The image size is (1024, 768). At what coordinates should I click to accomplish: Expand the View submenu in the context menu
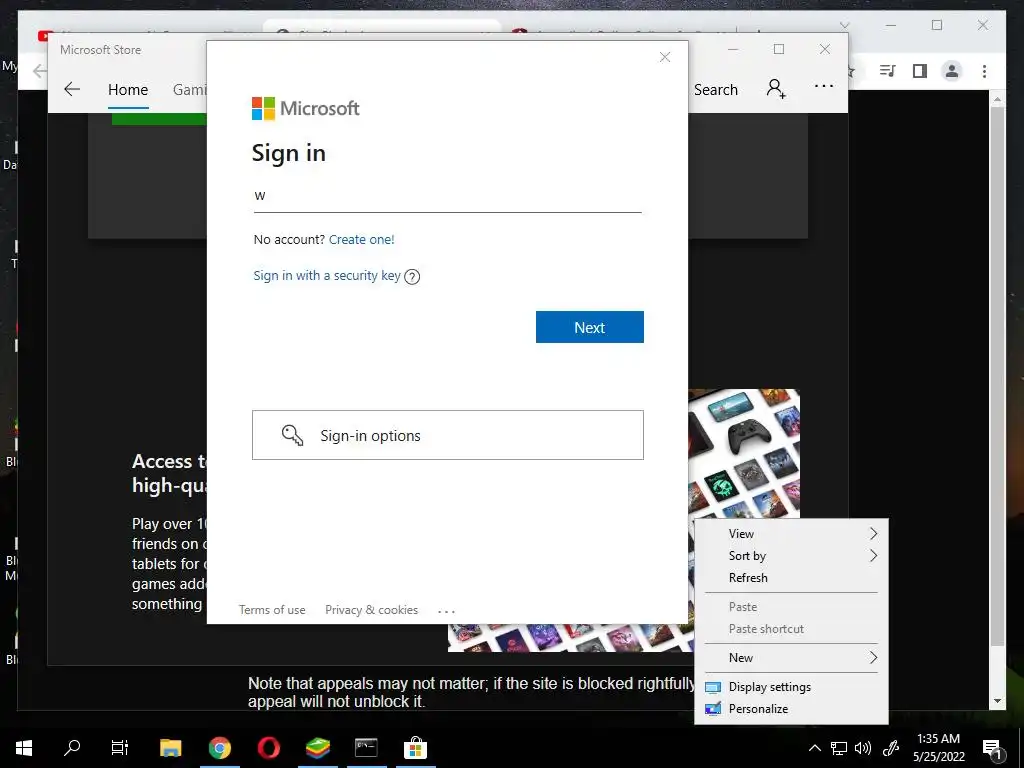tap(791, 534)
